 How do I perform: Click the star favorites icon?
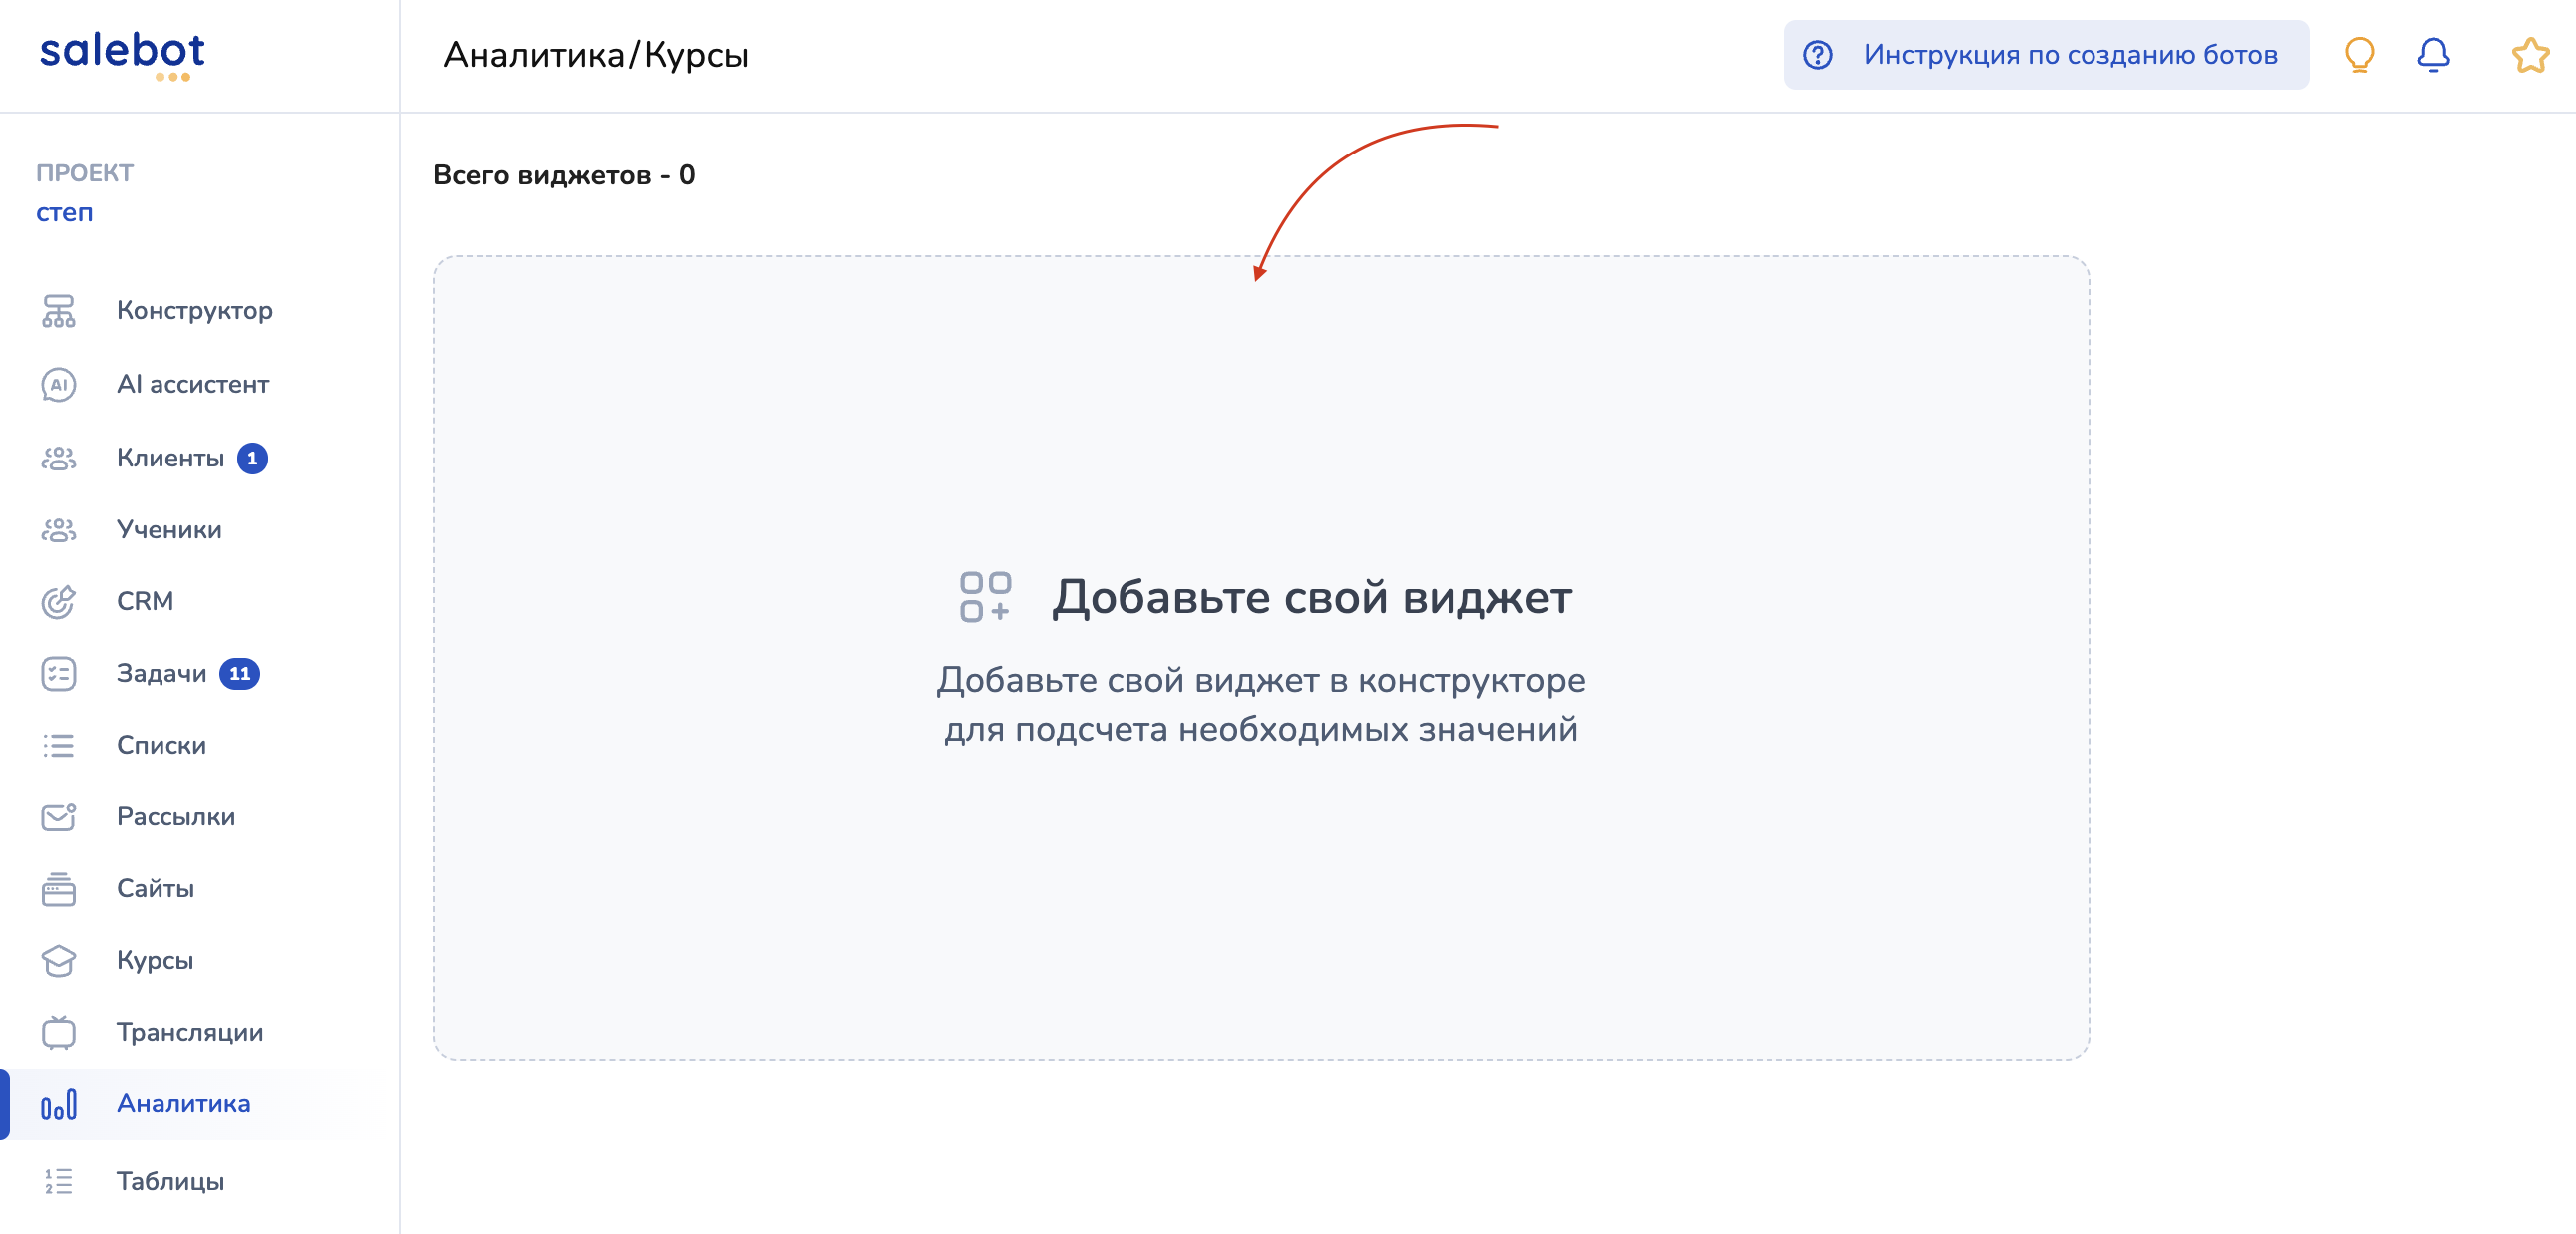pyautogui.click(x=2529, y=54)
